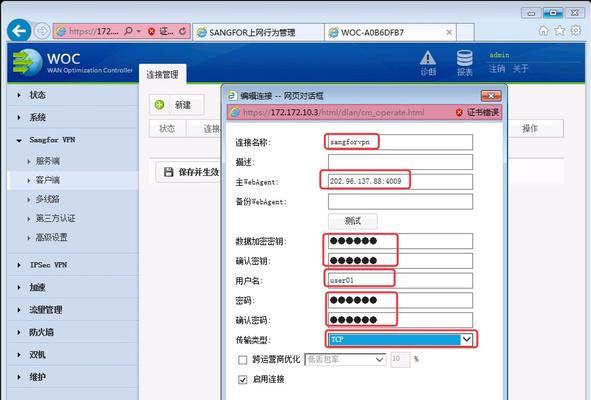Click the green plus 新建 icon
591x400 pixels.
[x=159, y=105]
